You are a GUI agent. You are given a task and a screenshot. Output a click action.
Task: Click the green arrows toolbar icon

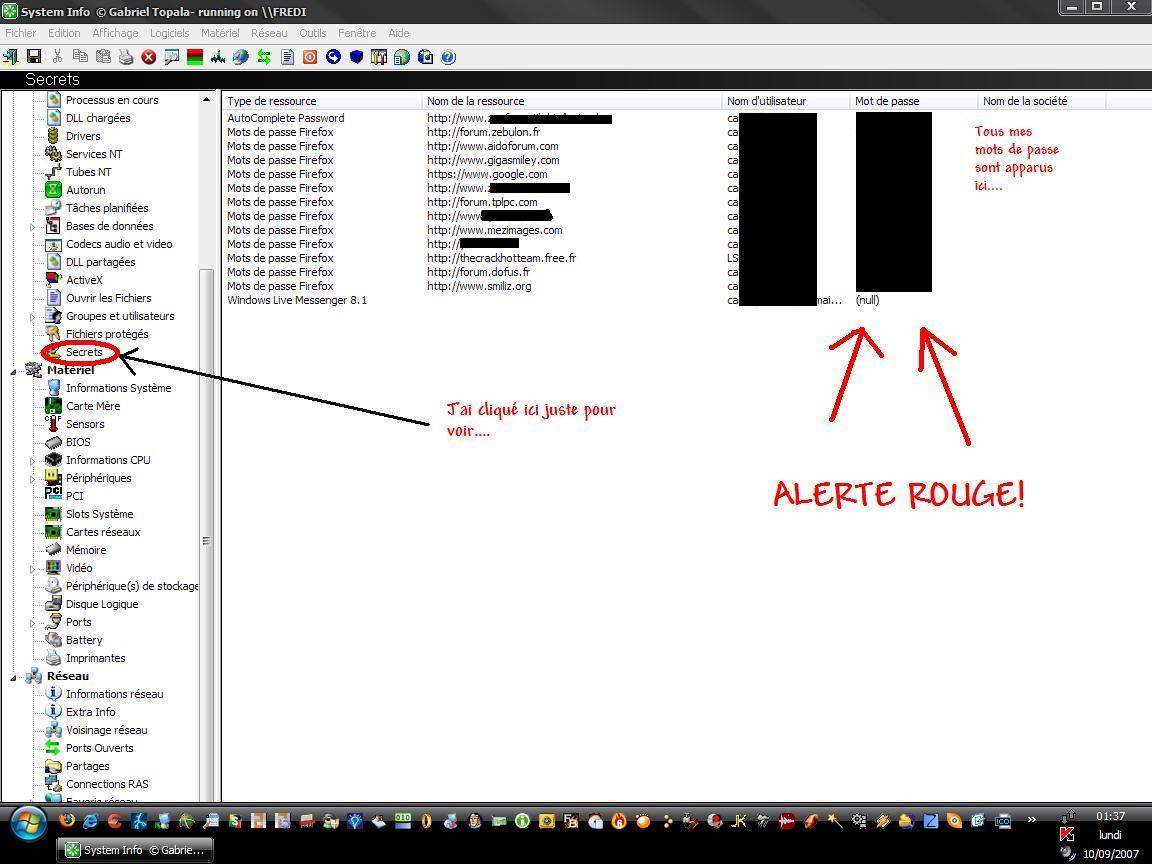pyautogui.click(x=264, y=57)
